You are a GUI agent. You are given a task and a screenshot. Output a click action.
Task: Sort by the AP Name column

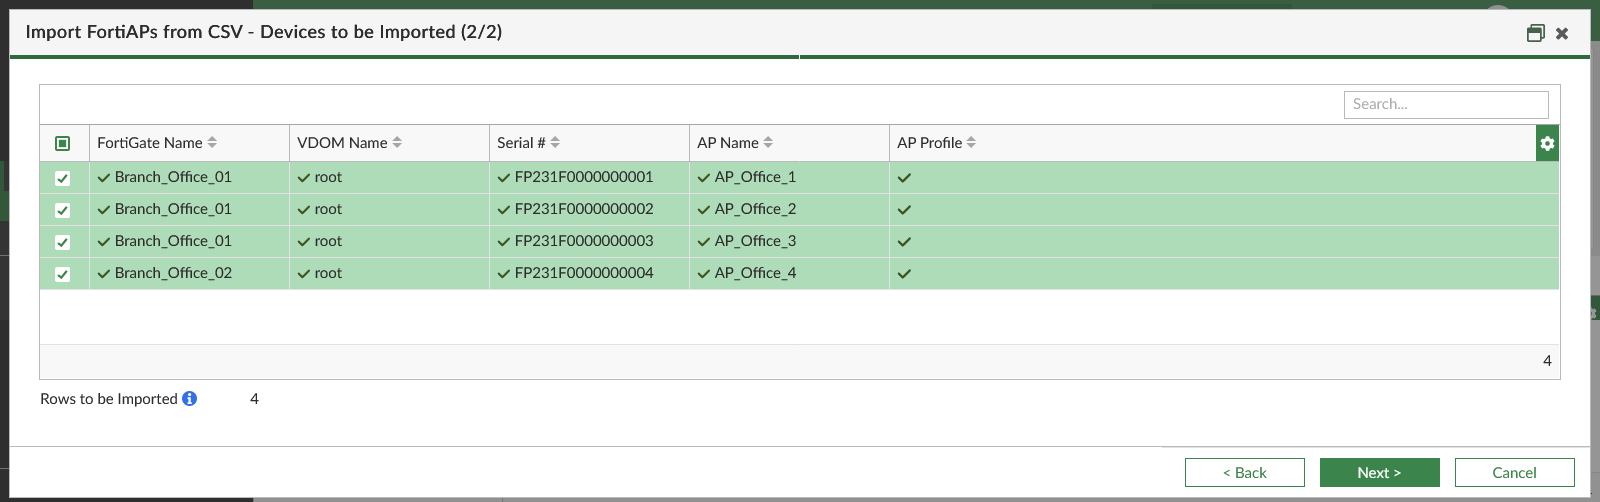(735, 143)
